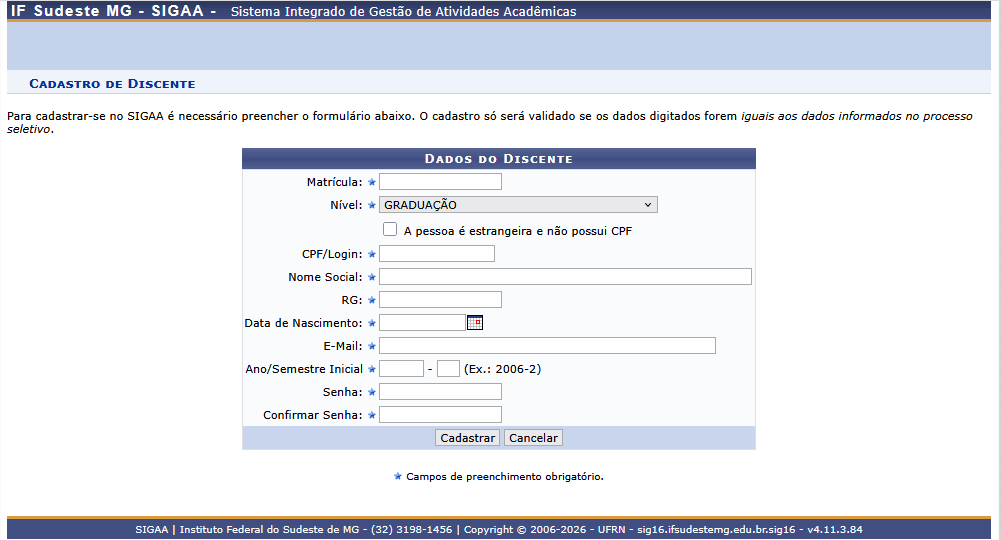Image resolution: width=1001 pixels, height=540 pixels.
Task: Click the CPF/Login text field
Action: pos(437,254)
